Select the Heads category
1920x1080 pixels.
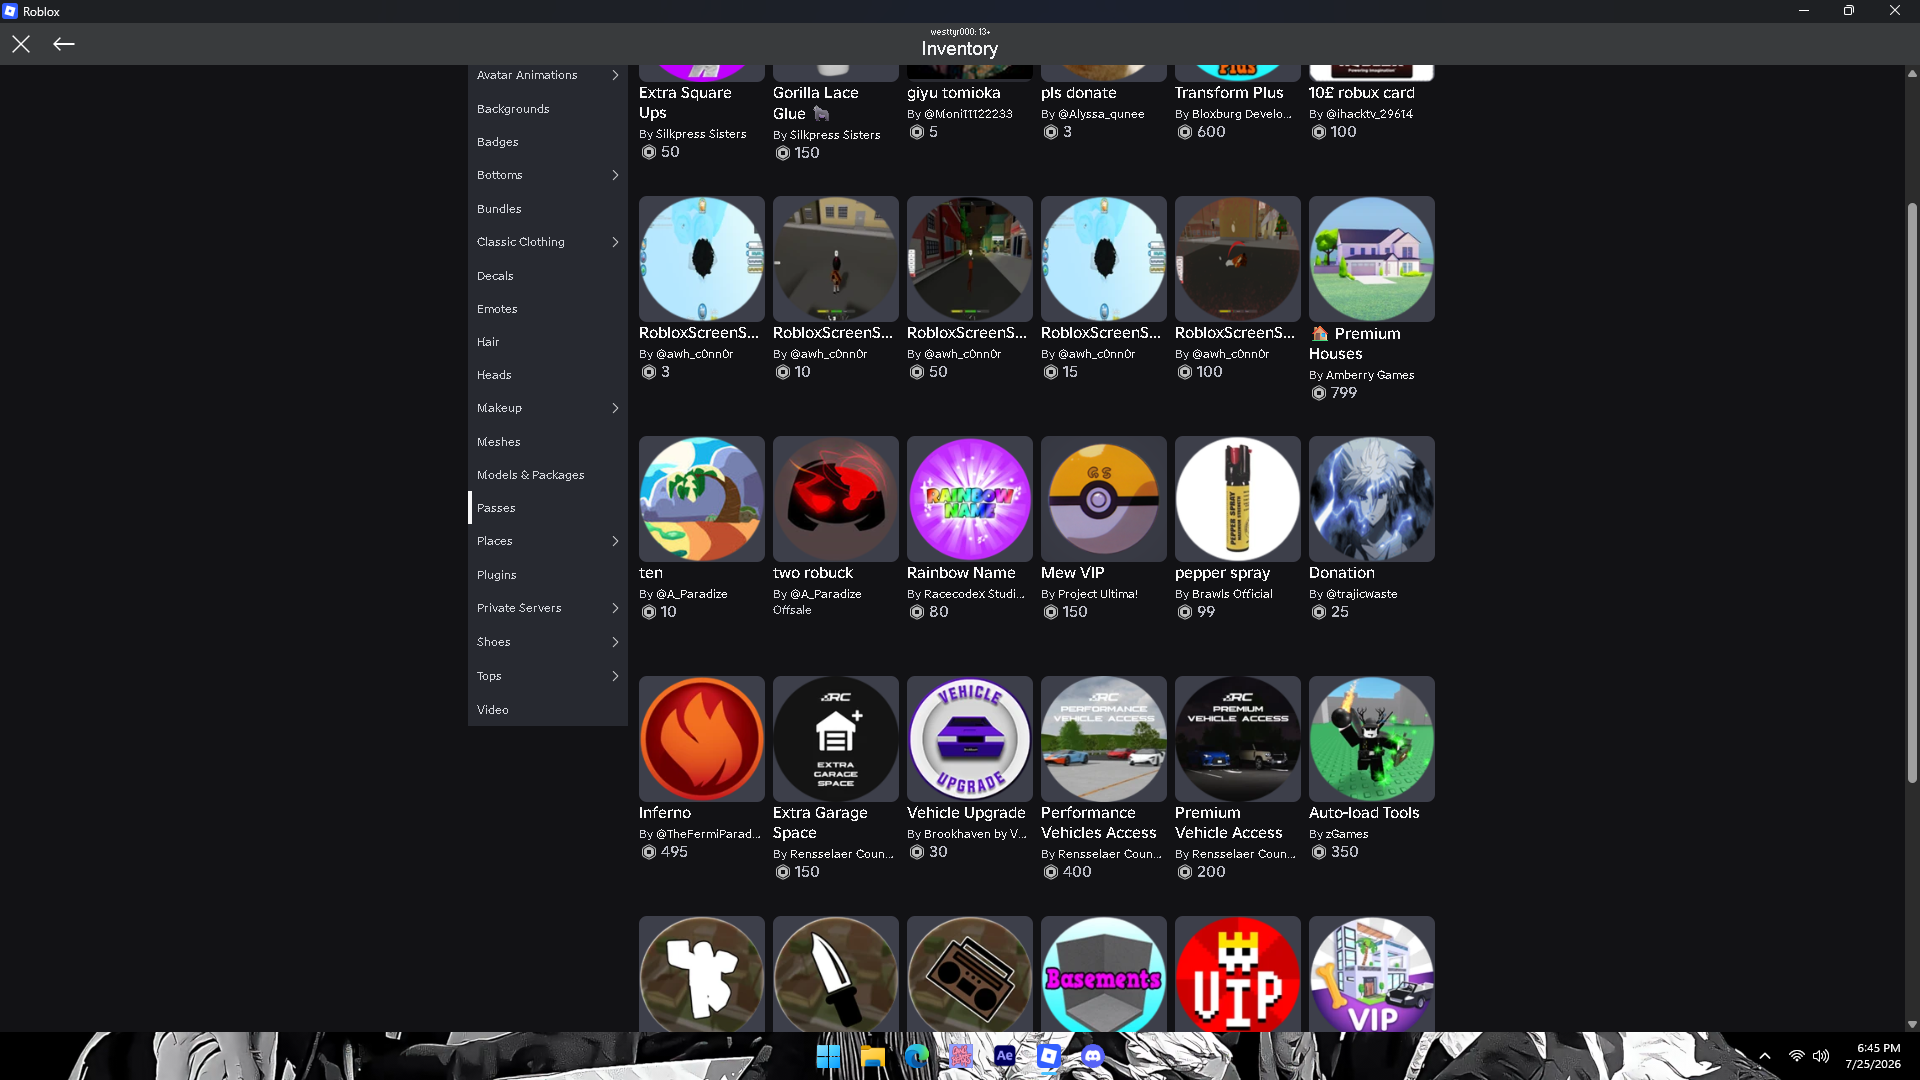(x=547, y=375)
